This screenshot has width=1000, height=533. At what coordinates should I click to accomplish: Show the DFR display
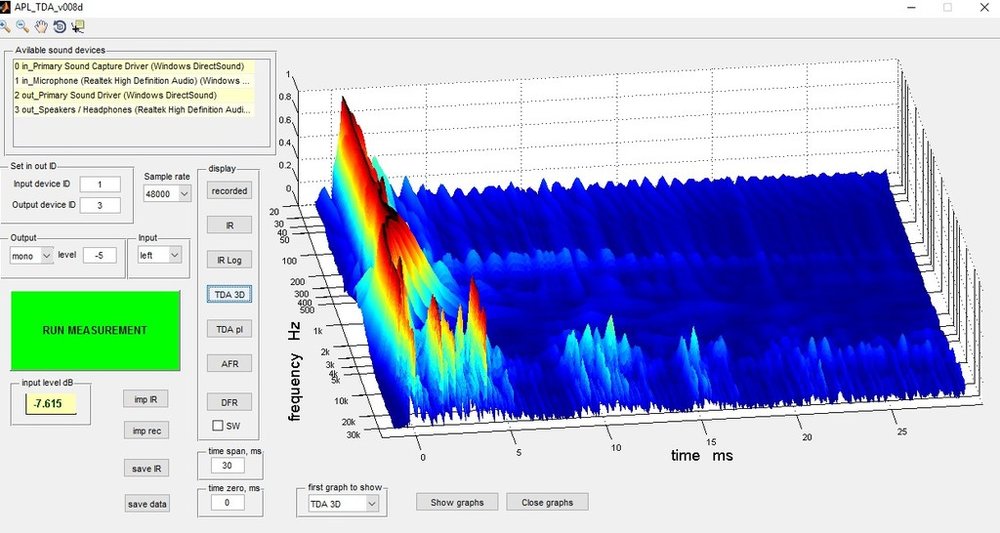[x=230, y=402]
